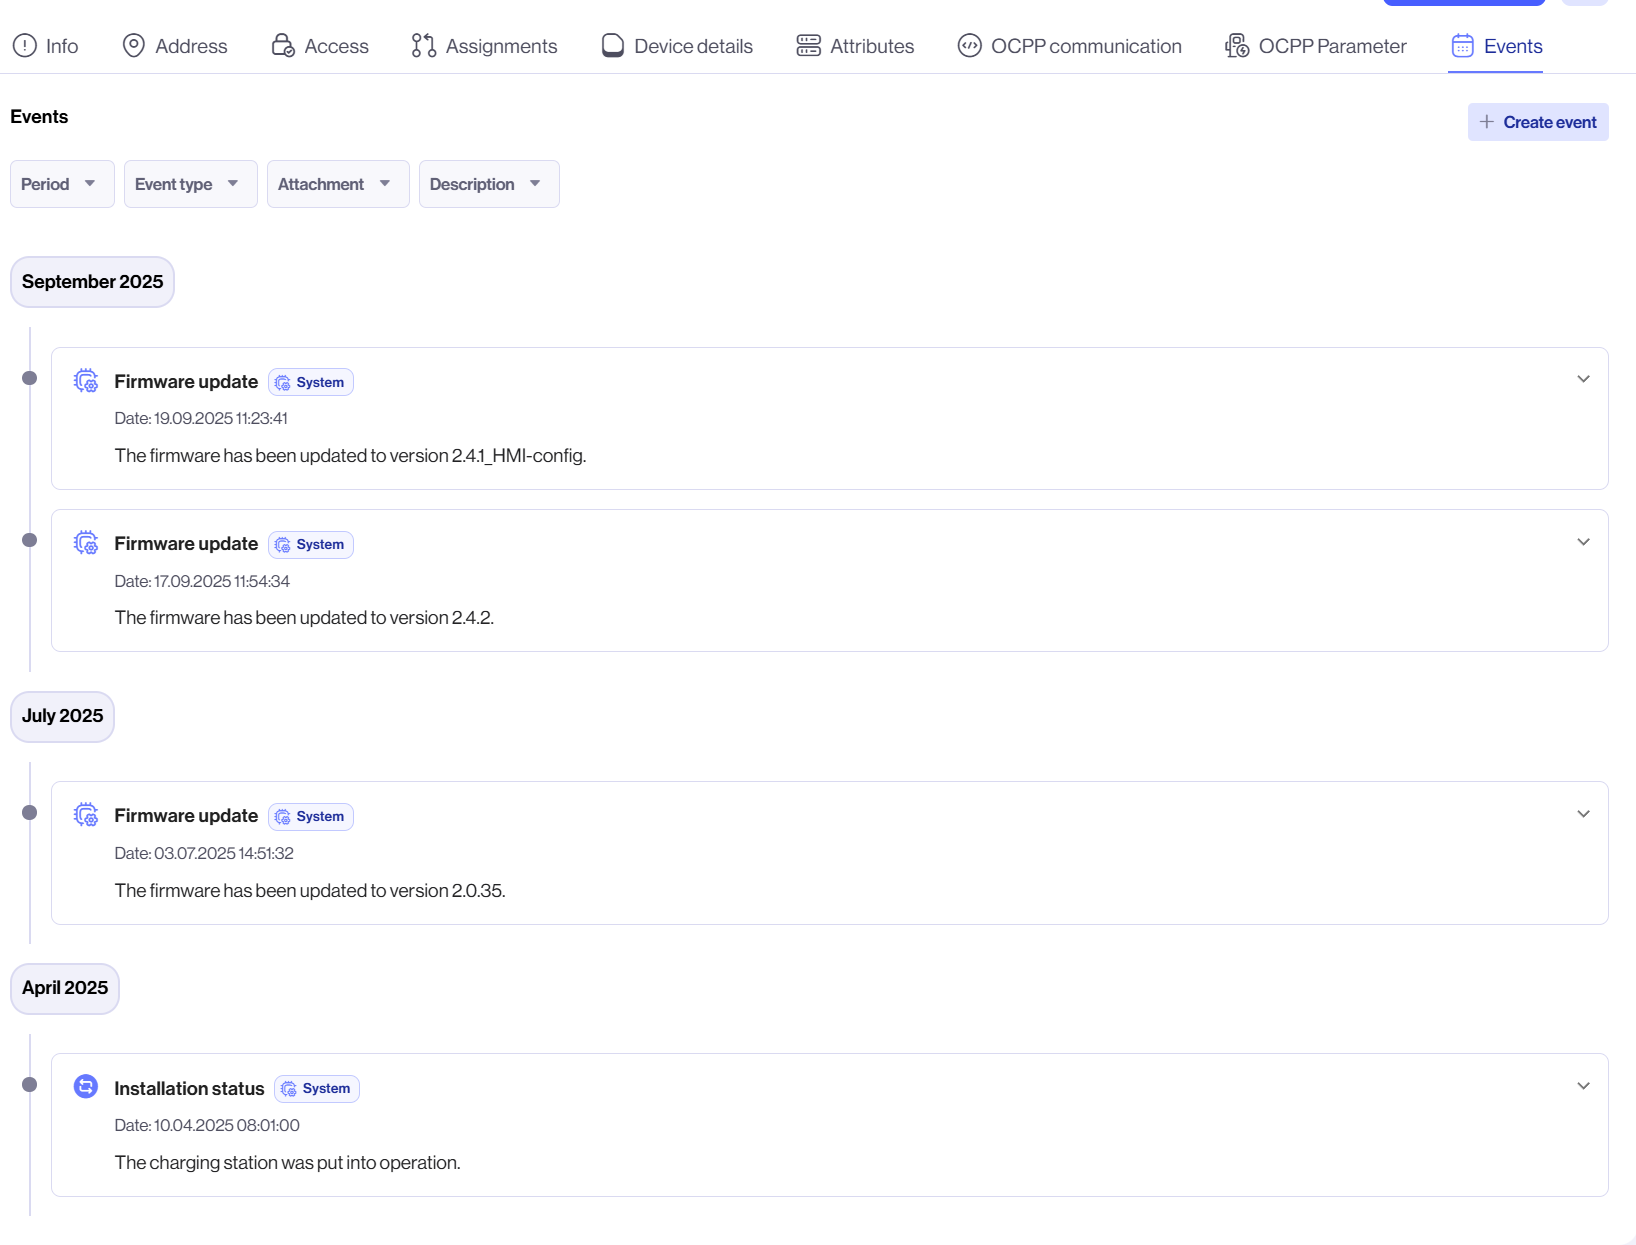1636x1245 pixels.
Task: Open the Description filter dropdown
Action: [488, 184]
